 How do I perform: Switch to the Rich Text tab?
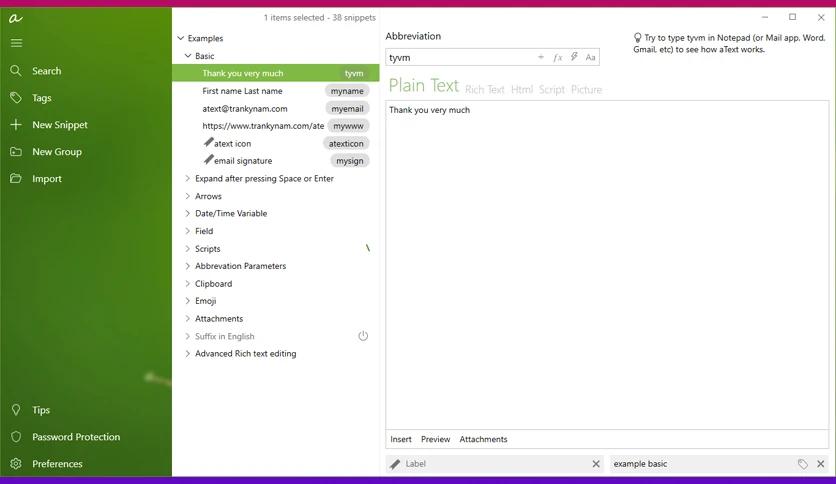tap(485, 90)
